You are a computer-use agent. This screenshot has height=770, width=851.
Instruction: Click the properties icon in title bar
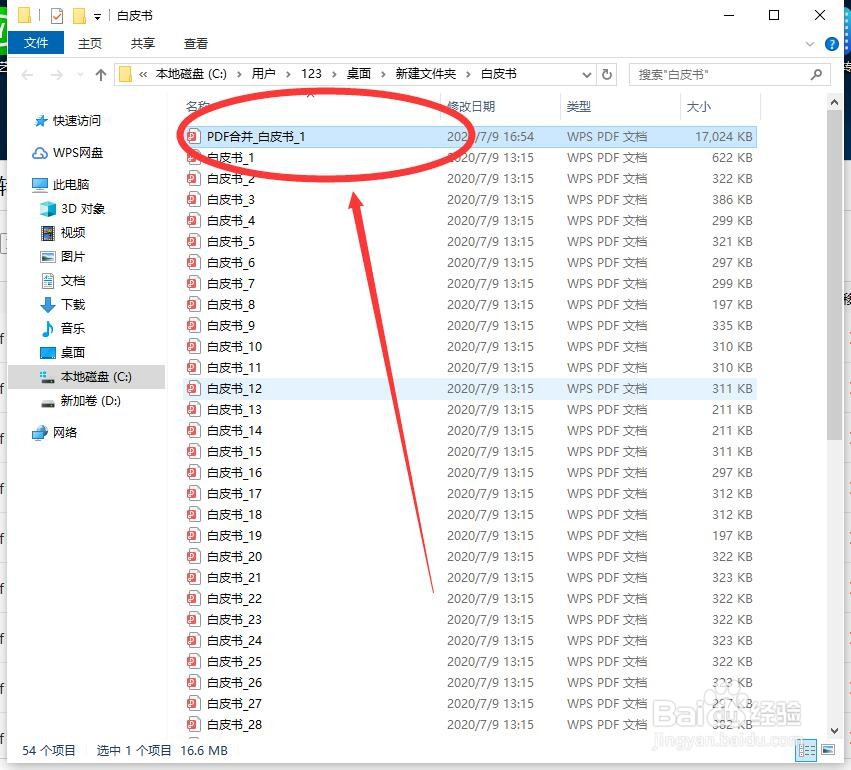coord(56,16)
